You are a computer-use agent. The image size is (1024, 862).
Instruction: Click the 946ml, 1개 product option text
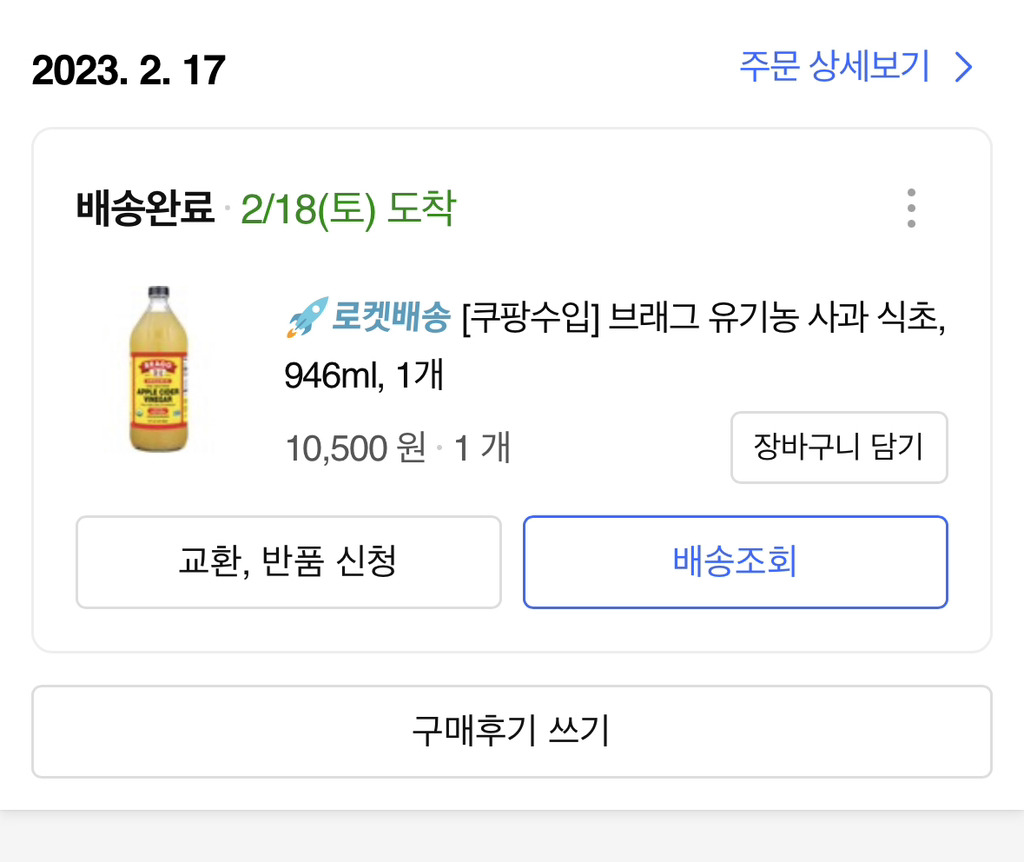363,376
